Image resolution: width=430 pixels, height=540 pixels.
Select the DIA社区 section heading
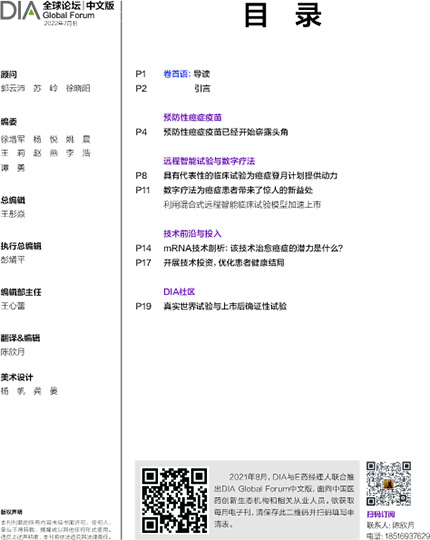179,292
